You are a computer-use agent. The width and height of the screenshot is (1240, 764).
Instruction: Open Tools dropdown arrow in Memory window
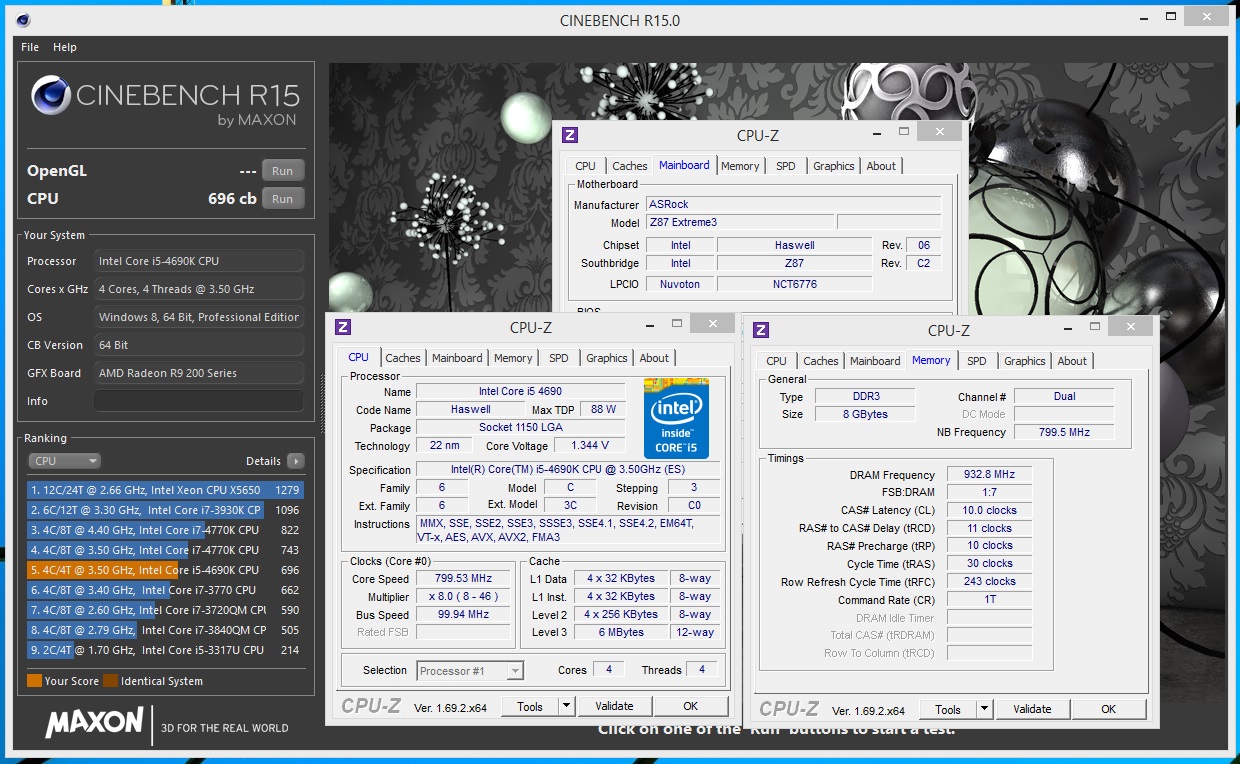(984, 709)
